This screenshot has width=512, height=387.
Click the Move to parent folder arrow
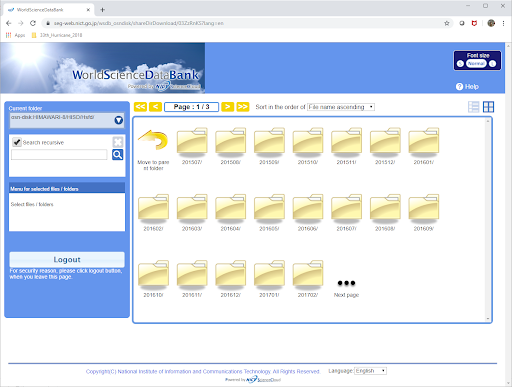153,140
